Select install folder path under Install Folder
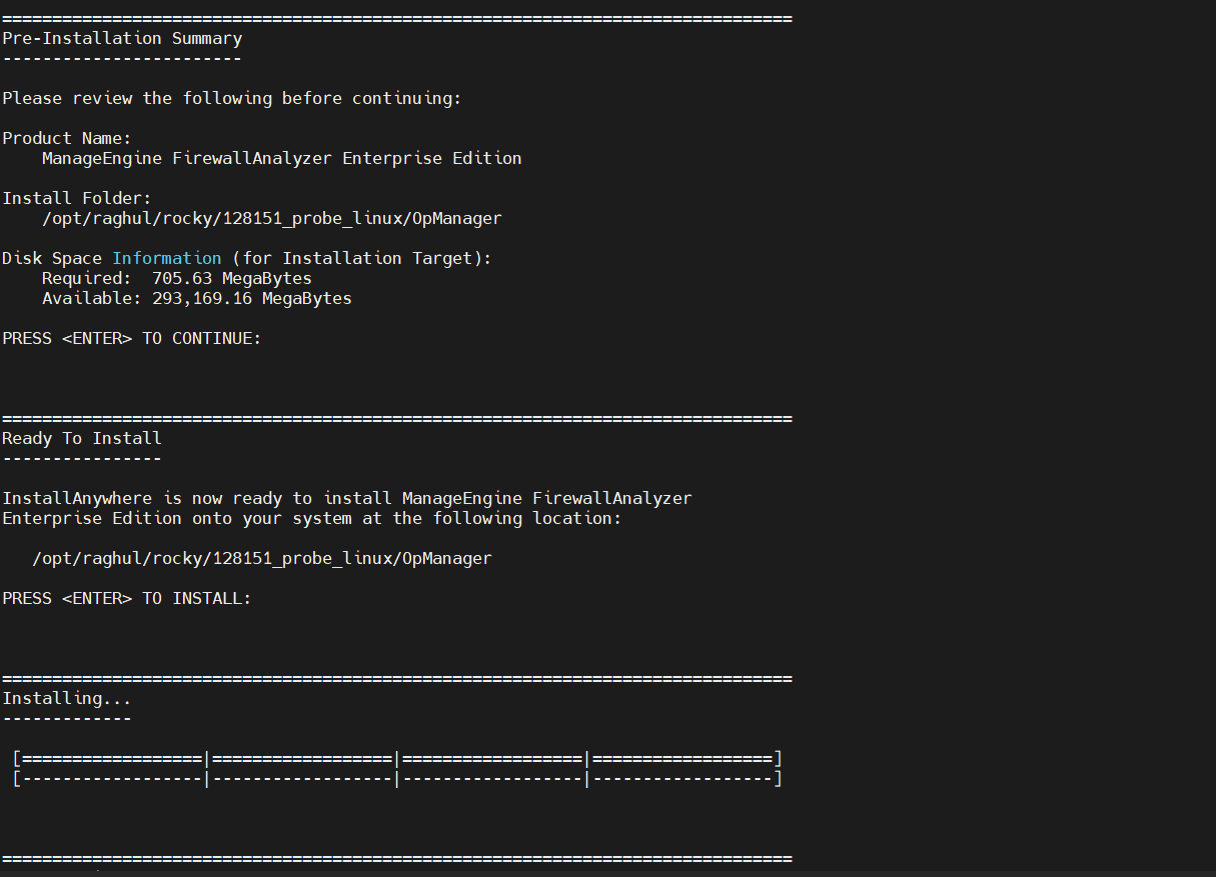Image resolution: width=1216 pixels, height=877 pixels. (272, 218)
